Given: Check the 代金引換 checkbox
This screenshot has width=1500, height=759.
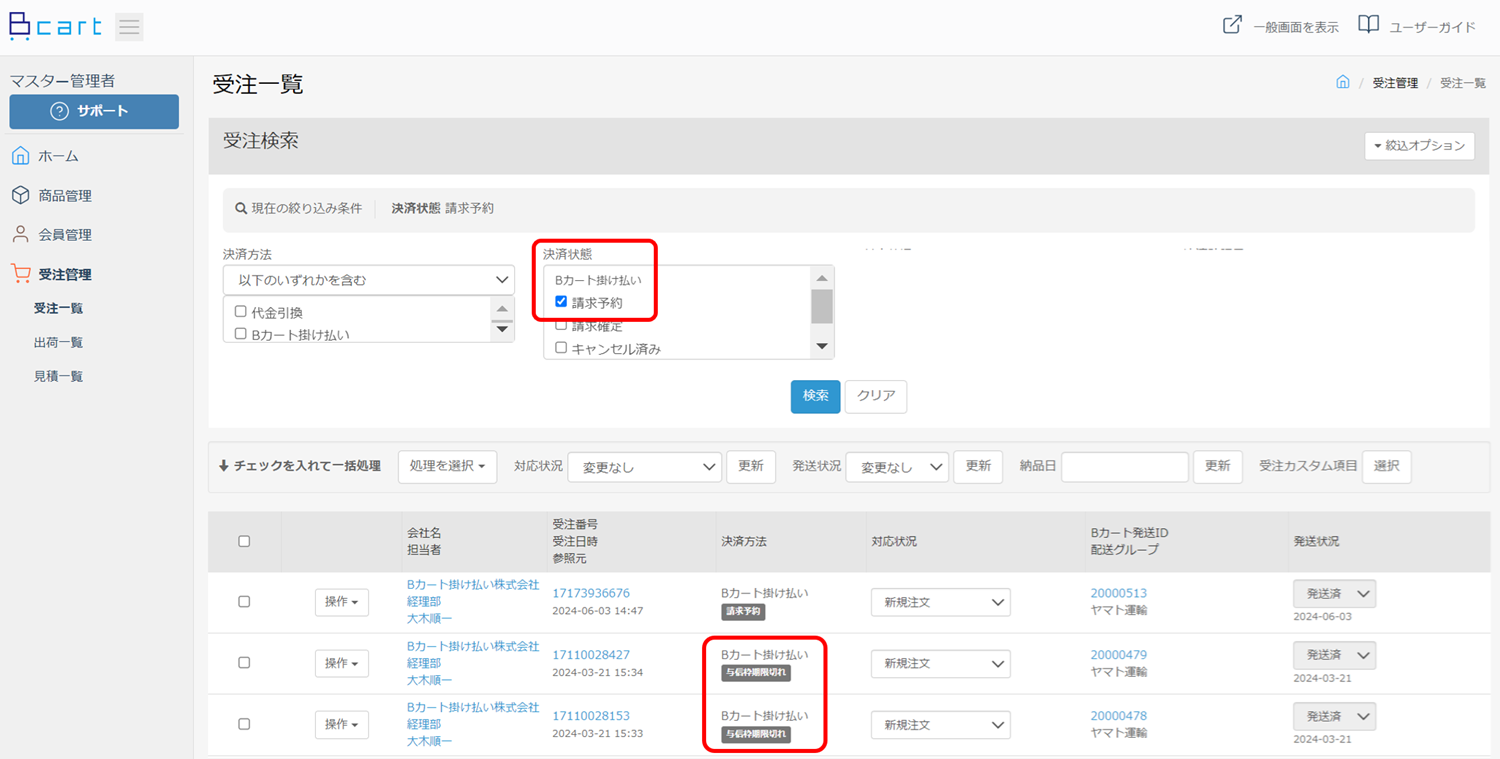Looking at the screenshot, I should click(240, 312).
